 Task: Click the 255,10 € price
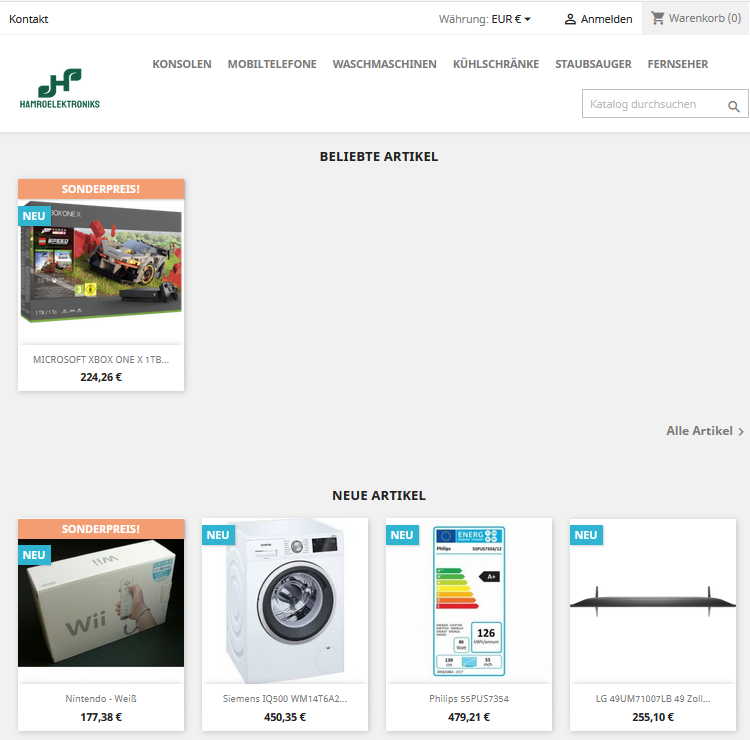click(653, 717)
